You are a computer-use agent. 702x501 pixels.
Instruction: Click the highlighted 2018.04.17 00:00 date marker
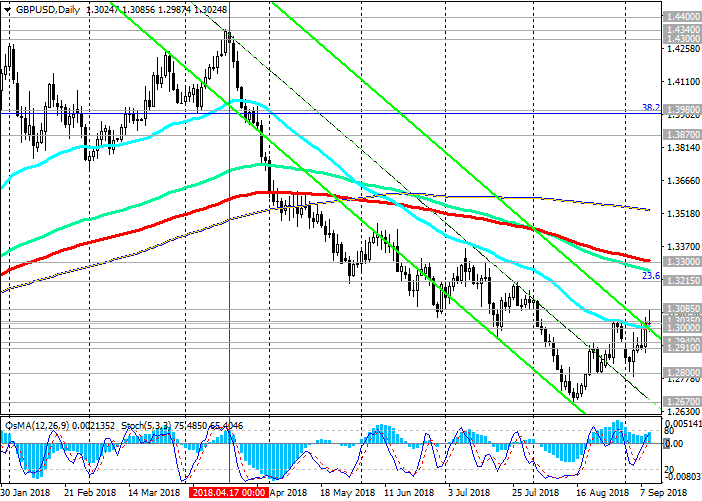(230, 493)
